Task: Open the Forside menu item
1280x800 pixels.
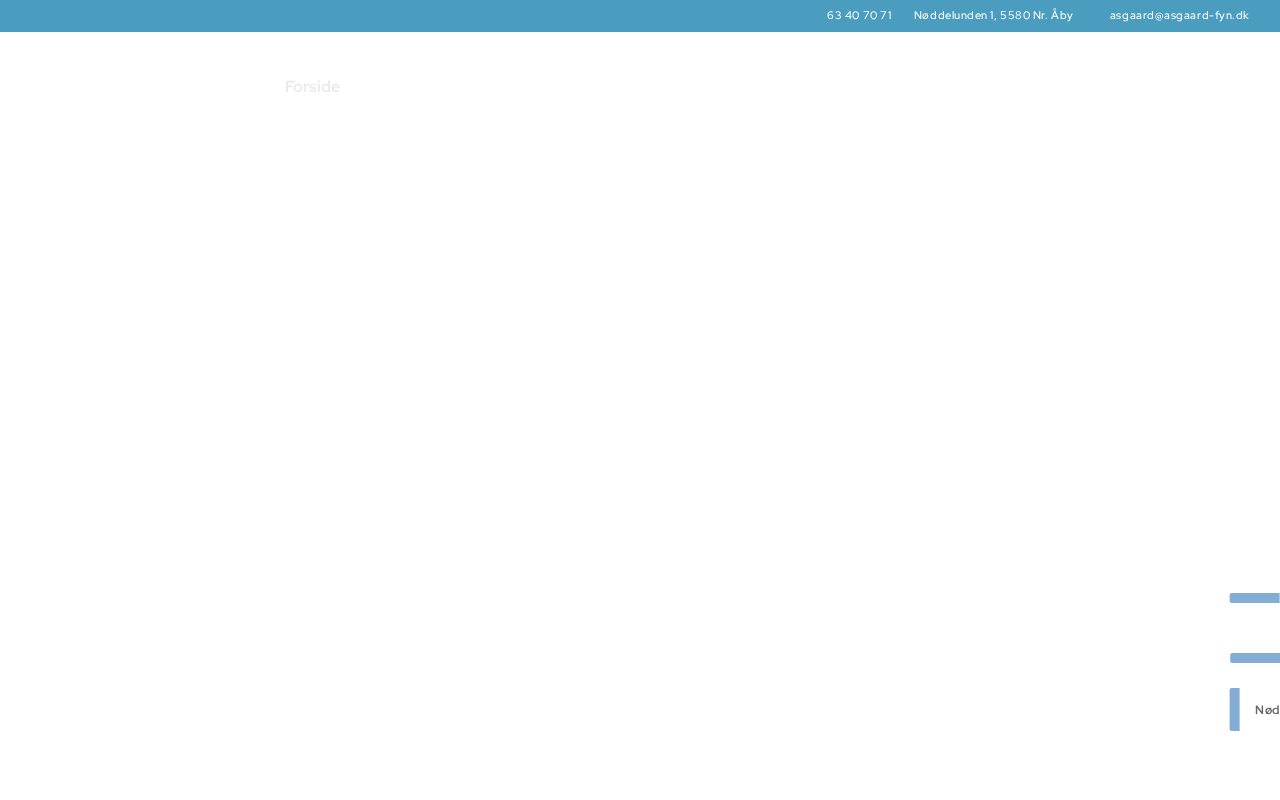Action: click(x=312, y=87)
